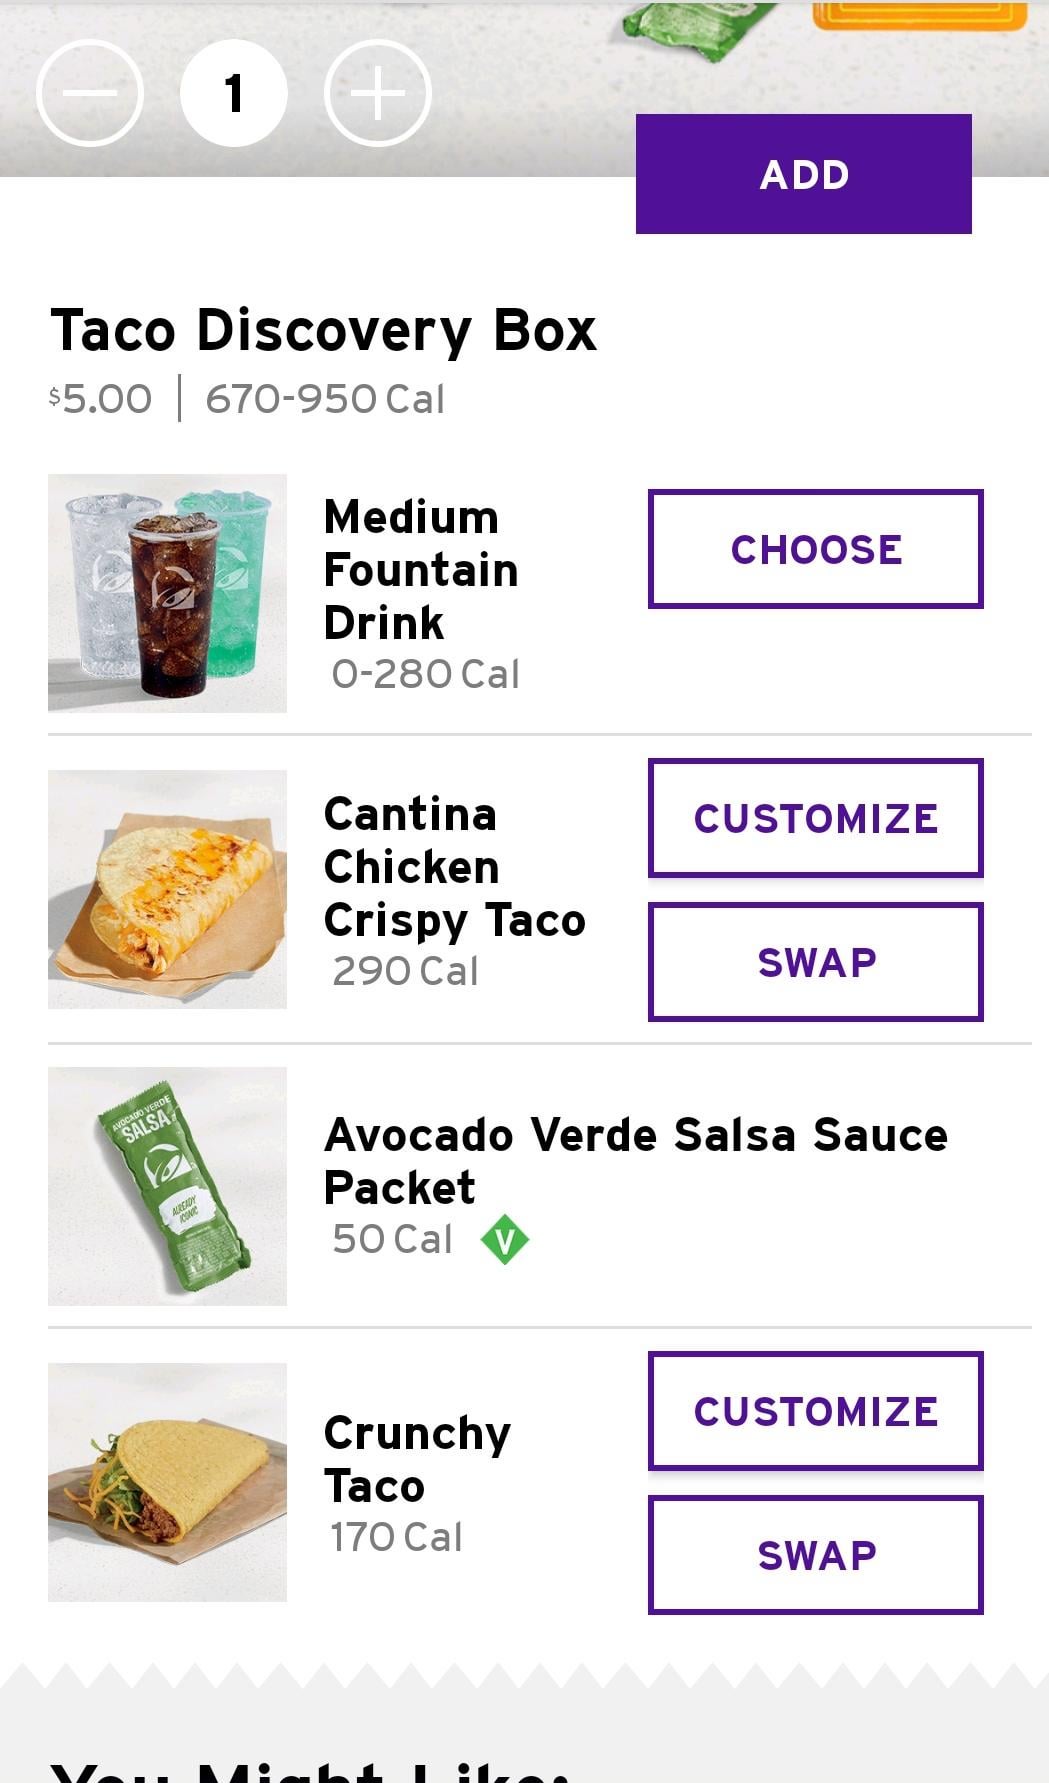Tap the Cantina Chicken Crispy Taco name
Image resolution: width=1049 pixels, height=1783 pixels.
point(453,867)
